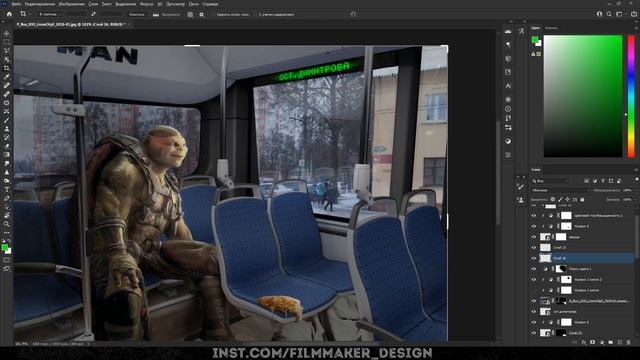Select the Hand tool

pyautogui.click(x=7, y=215)
